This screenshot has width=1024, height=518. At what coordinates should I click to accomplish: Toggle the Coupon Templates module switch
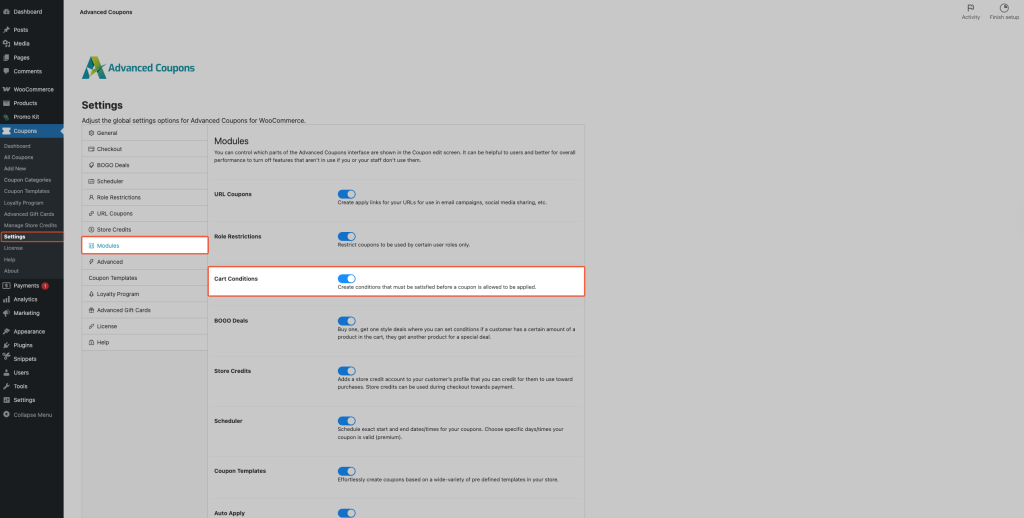click(x=347, y=471)
